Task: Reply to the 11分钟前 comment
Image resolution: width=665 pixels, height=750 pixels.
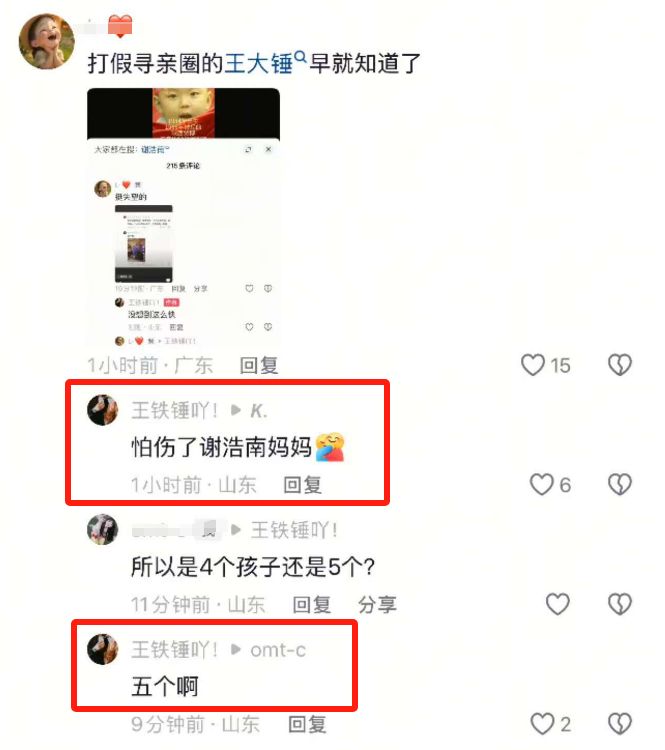Action: click(x=311, y=605)
